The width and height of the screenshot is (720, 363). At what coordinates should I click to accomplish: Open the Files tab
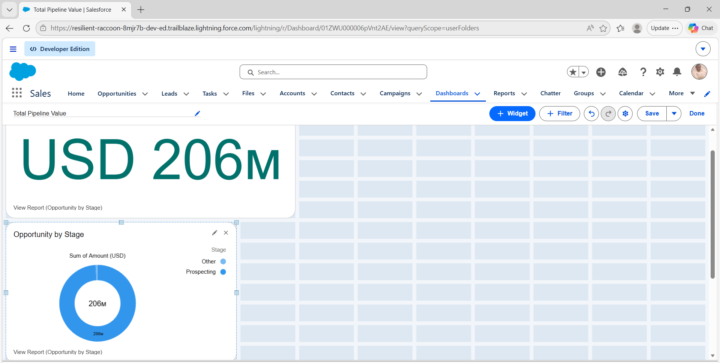[x=248, y=93]
